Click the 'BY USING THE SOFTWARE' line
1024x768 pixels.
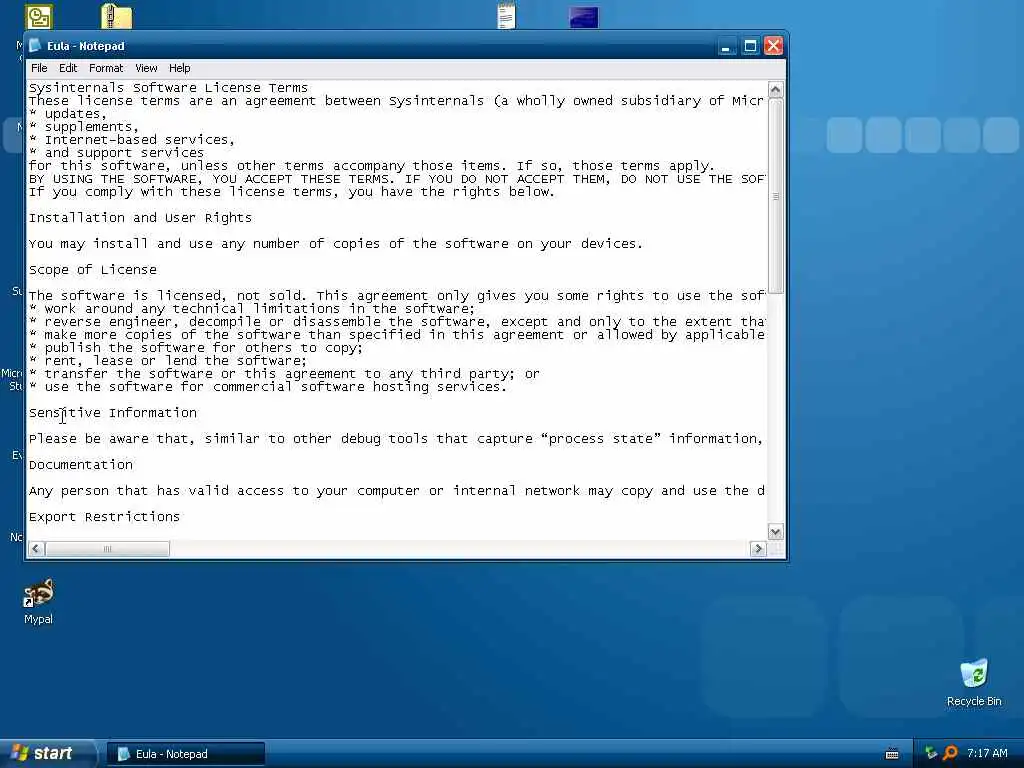[x=397, y=179]
